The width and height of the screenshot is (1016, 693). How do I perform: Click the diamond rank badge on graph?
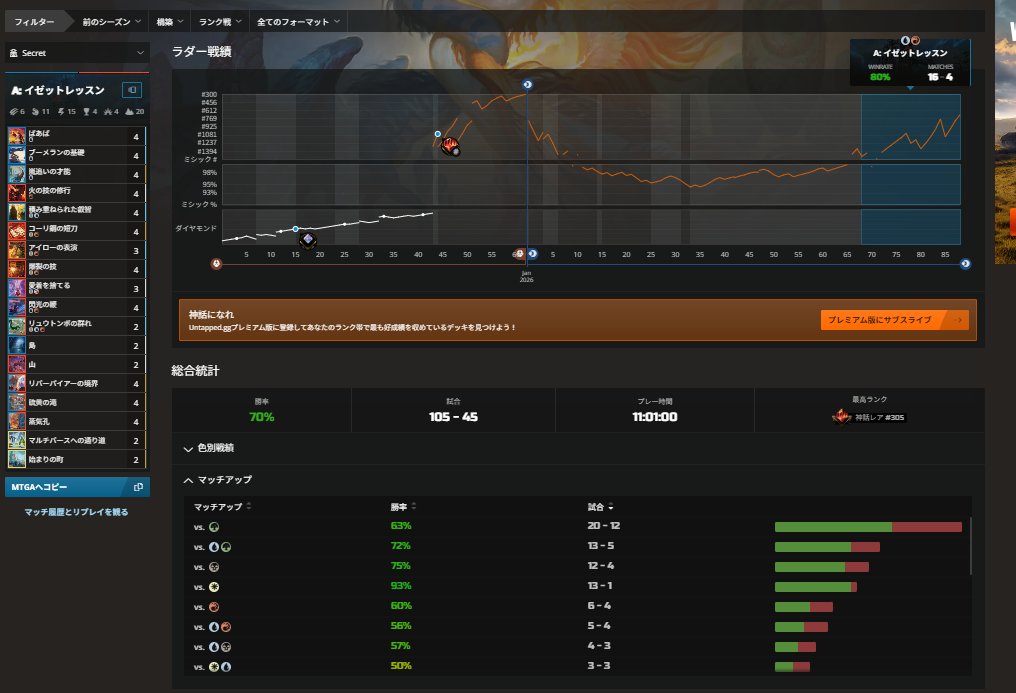pyautogui.click(x=308, y=240)
